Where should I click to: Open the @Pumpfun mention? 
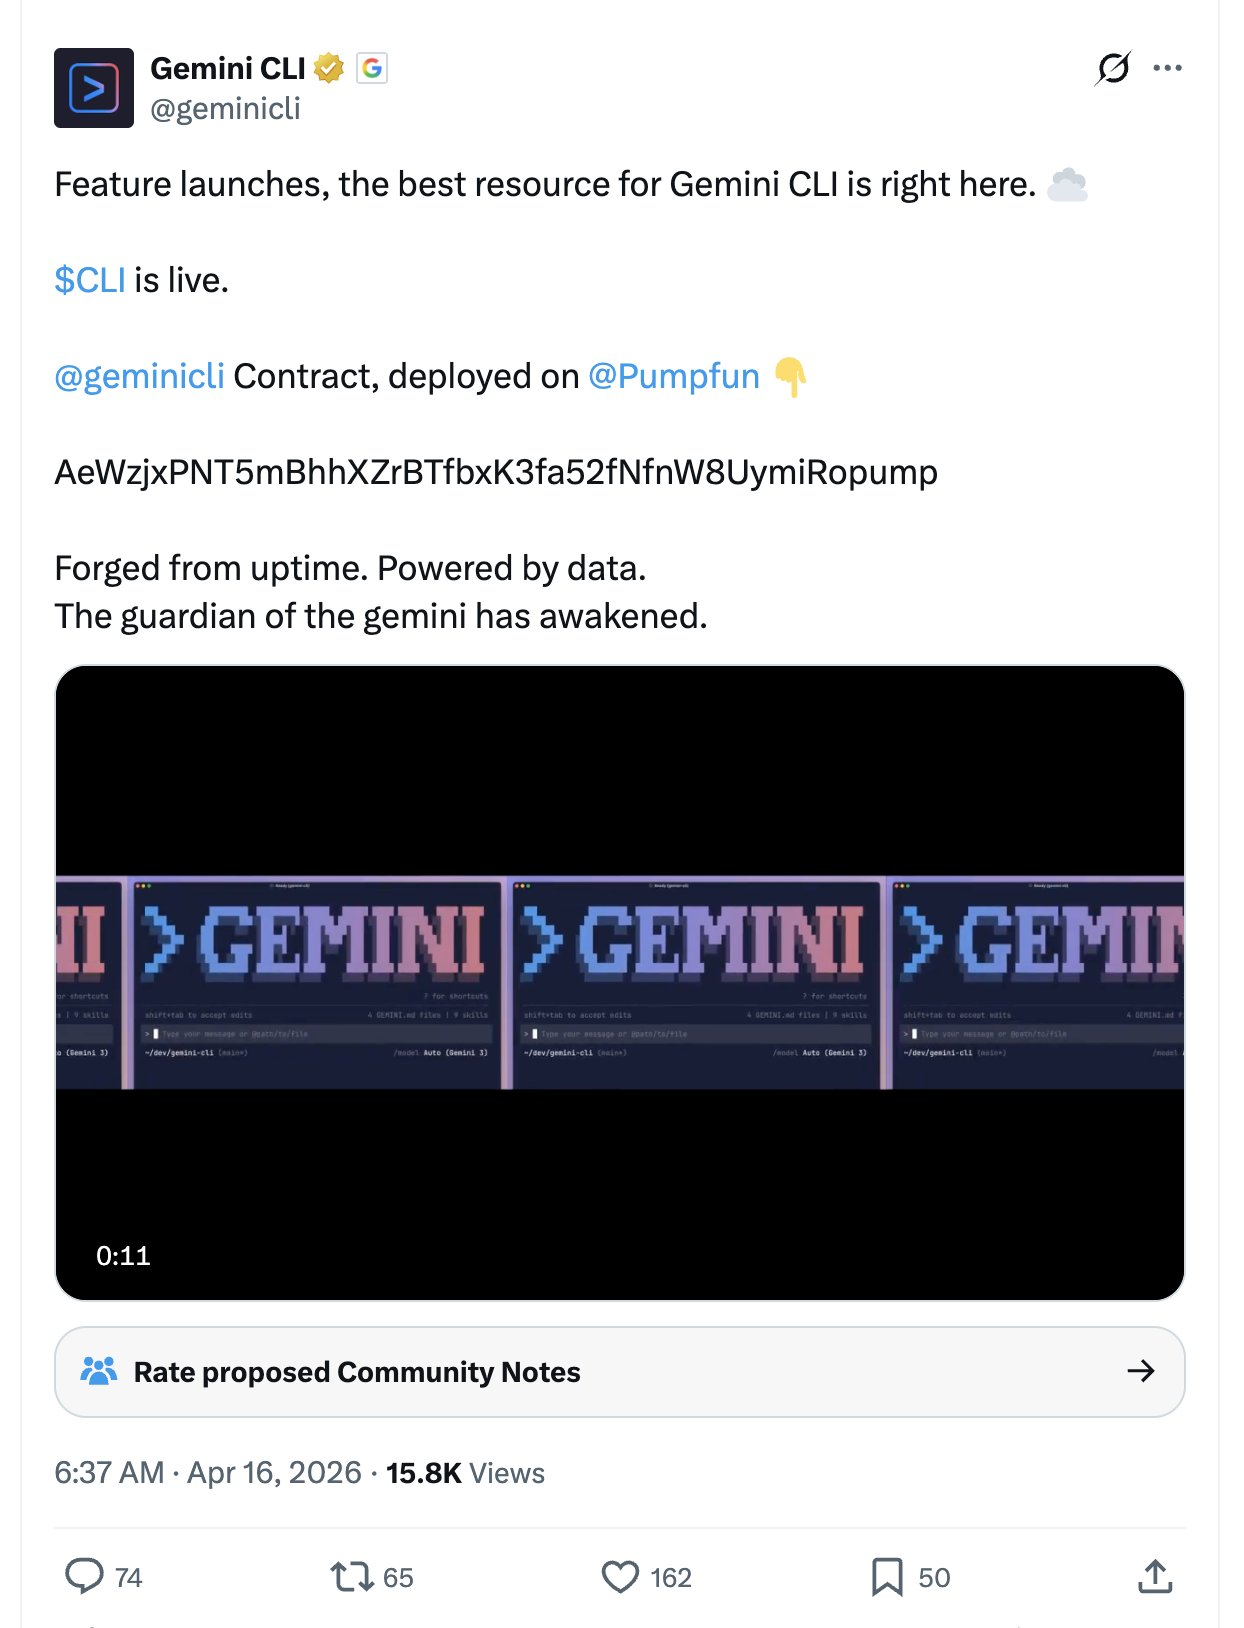click(x=672, y=377)
